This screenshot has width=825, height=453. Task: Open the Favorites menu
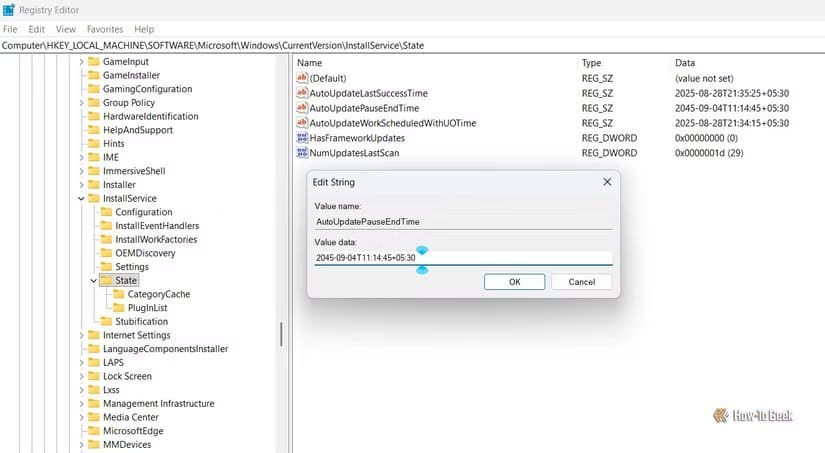(x=105, y=29)
